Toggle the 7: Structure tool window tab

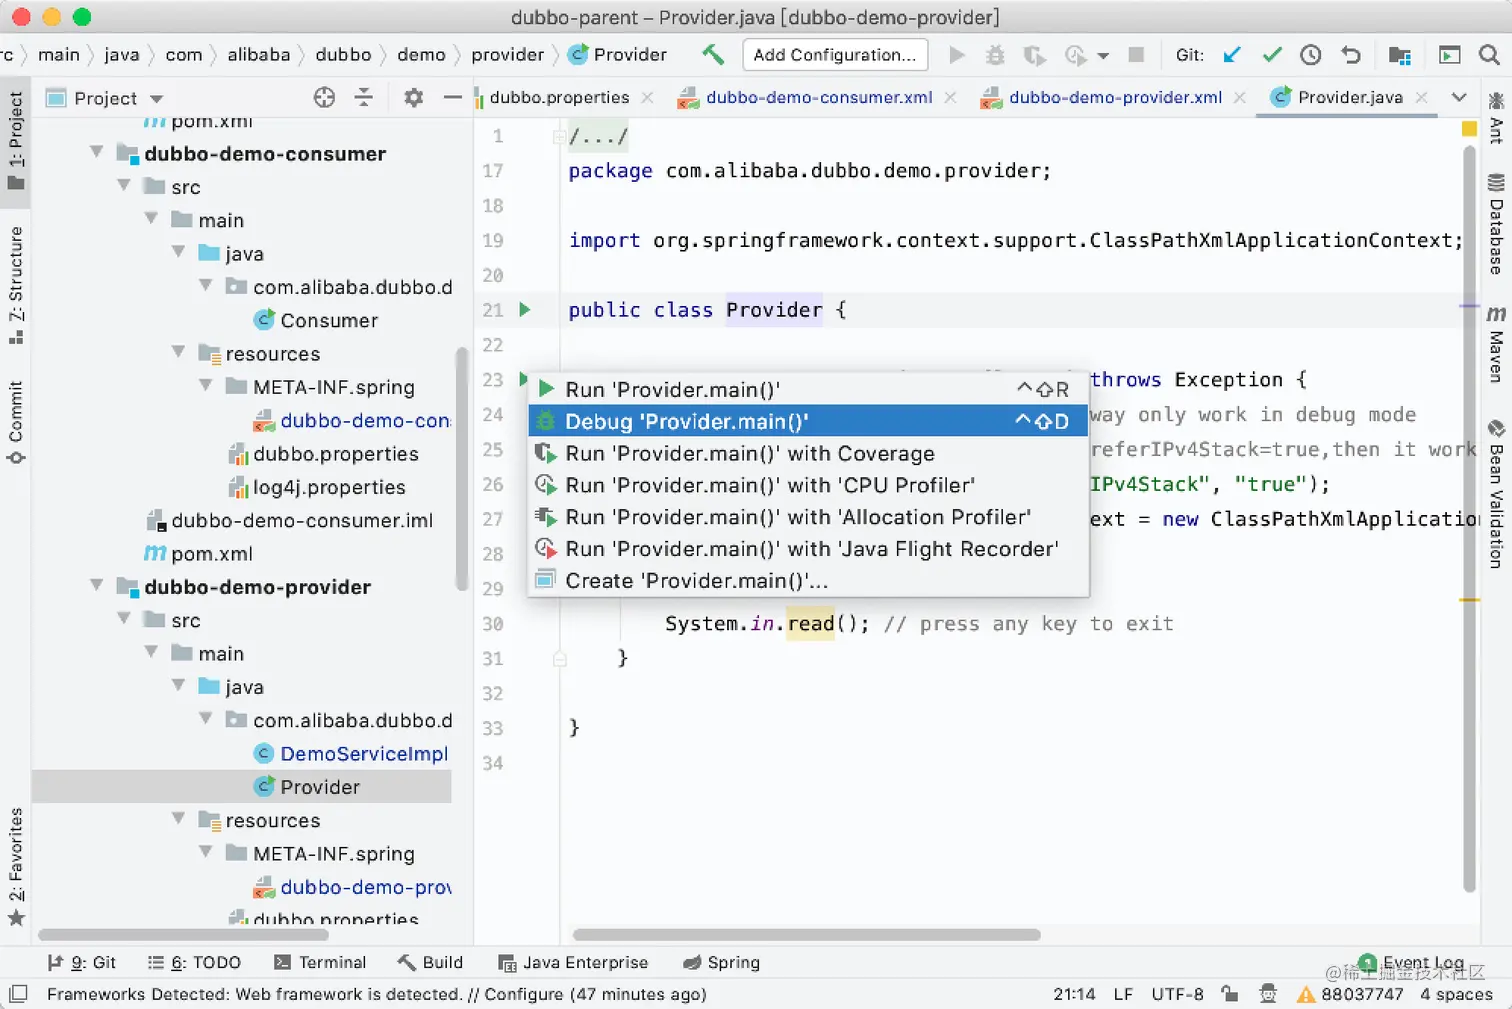[16, 285]
